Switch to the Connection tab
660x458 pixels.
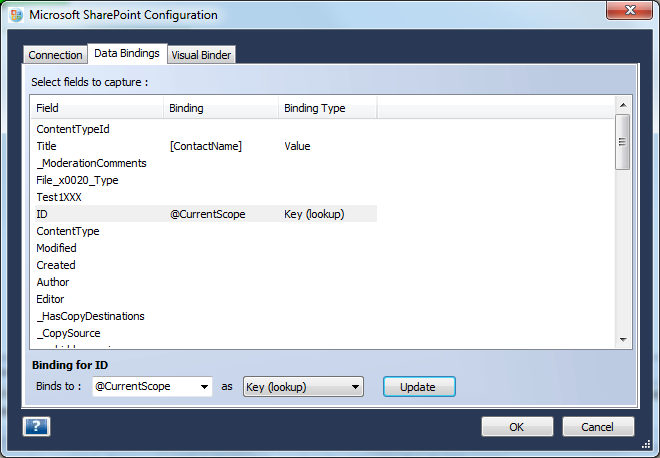point(55,55)
